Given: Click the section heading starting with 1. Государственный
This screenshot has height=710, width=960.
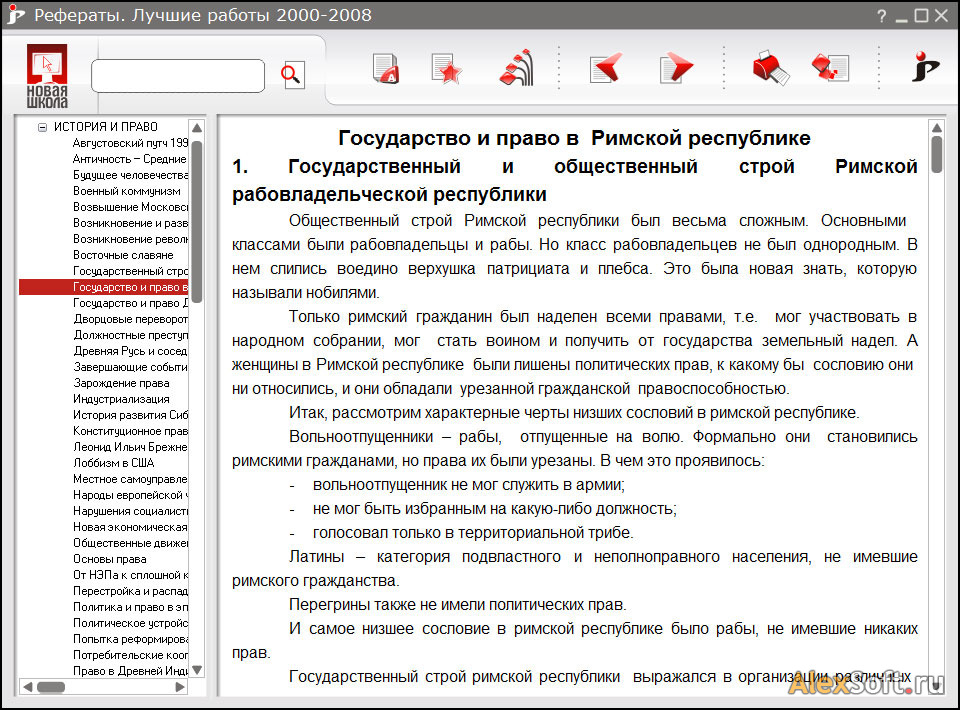Looking at the screenshot, I should pos(574,180).
